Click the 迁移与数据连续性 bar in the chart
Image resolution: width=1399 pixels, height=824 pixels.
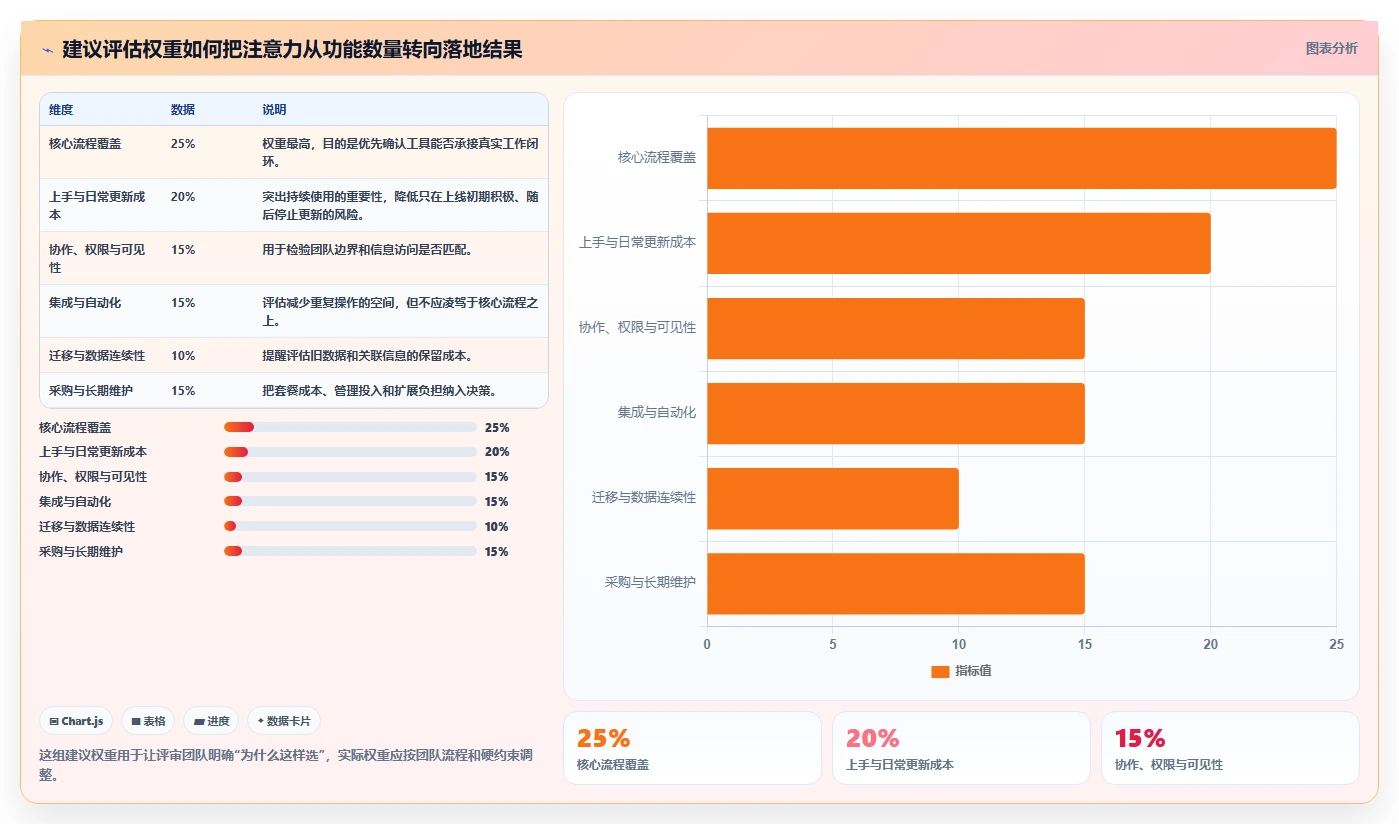(832, 498)
